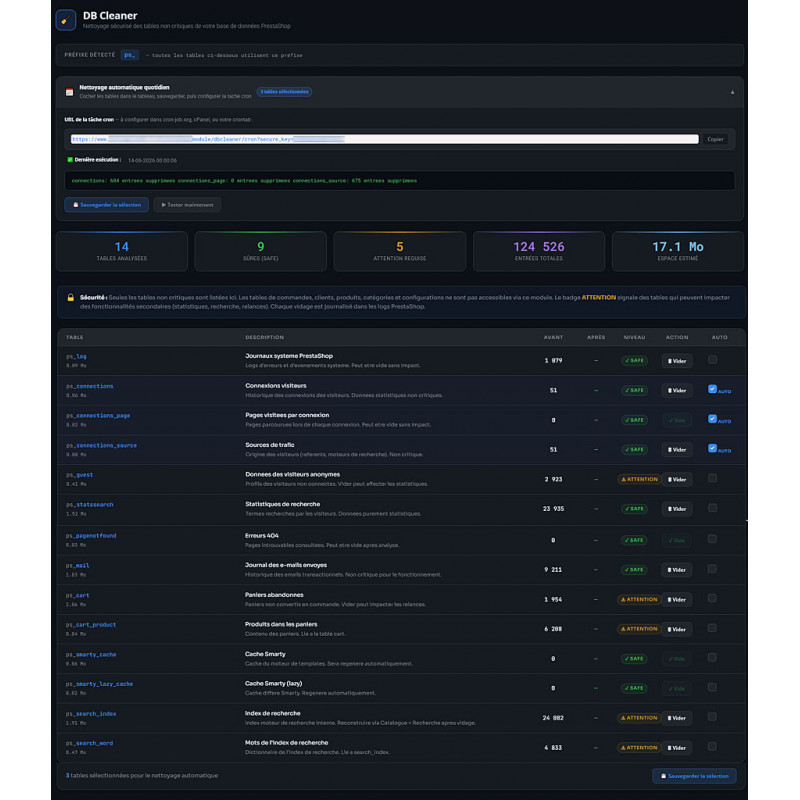Click the ps_log table name

coord(76,357)
